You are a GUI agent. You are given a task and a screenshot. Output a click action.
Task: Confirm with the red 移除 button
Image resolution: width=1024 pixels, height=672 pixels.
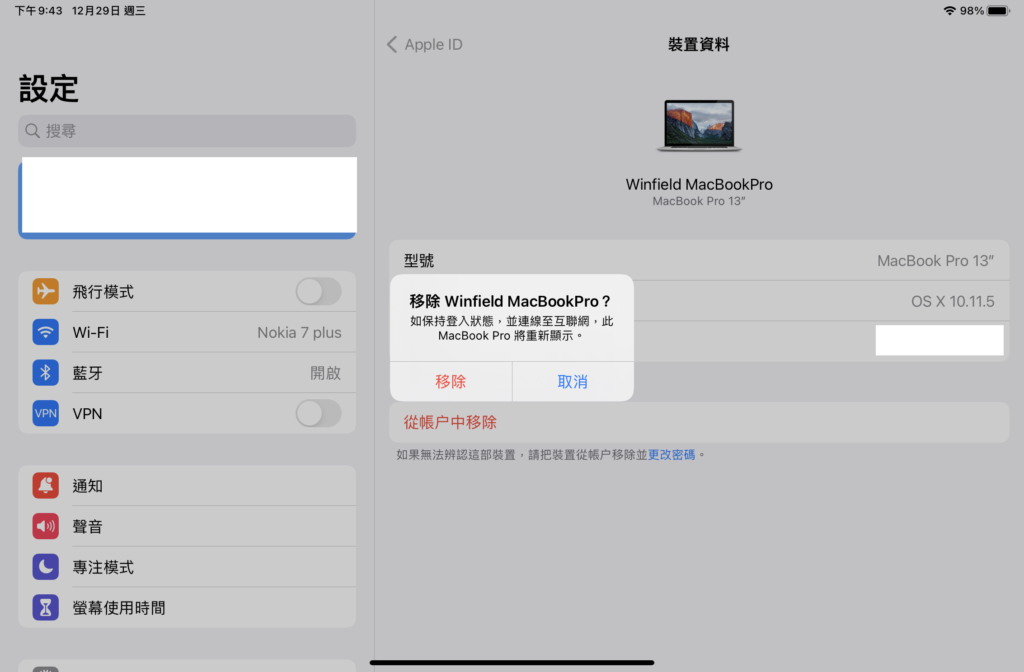click(451, 381)
